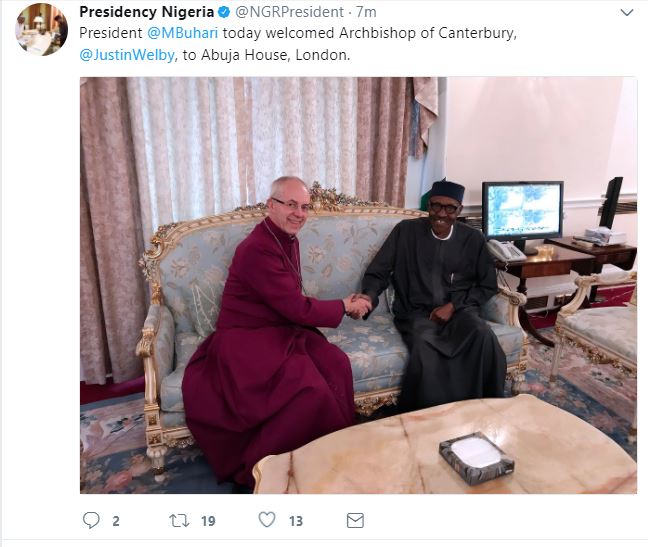Like the tweet with the heart icon
The image size is (648, 547).
267,520
